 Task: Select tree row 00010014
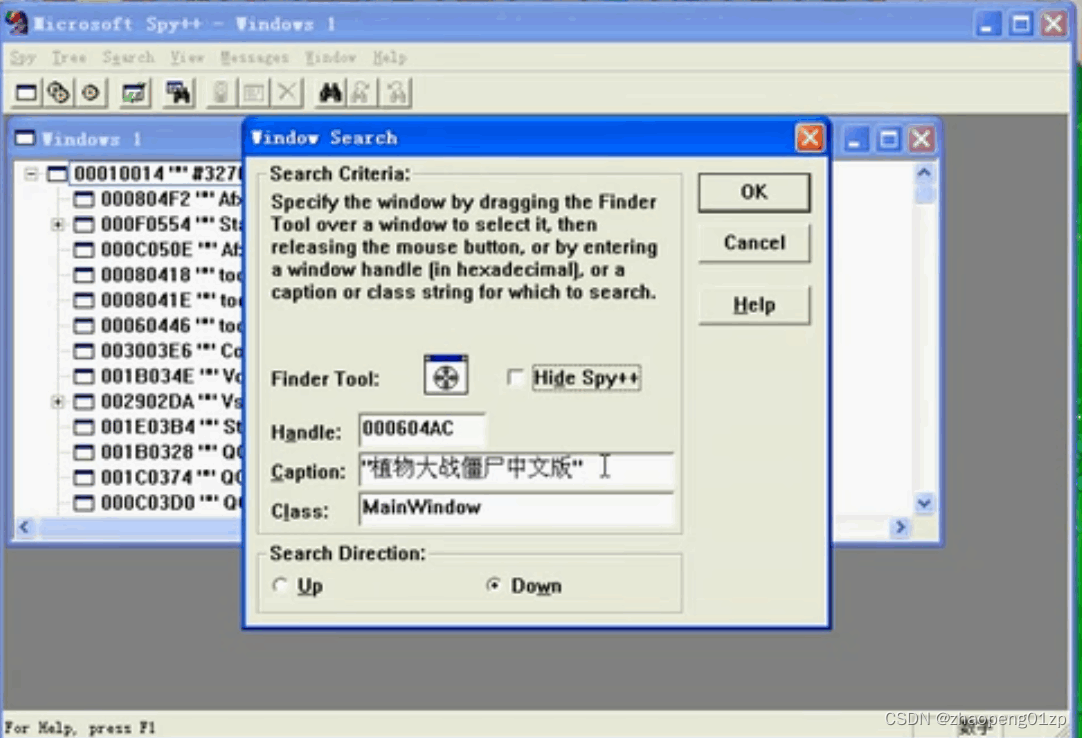[156, 173]
